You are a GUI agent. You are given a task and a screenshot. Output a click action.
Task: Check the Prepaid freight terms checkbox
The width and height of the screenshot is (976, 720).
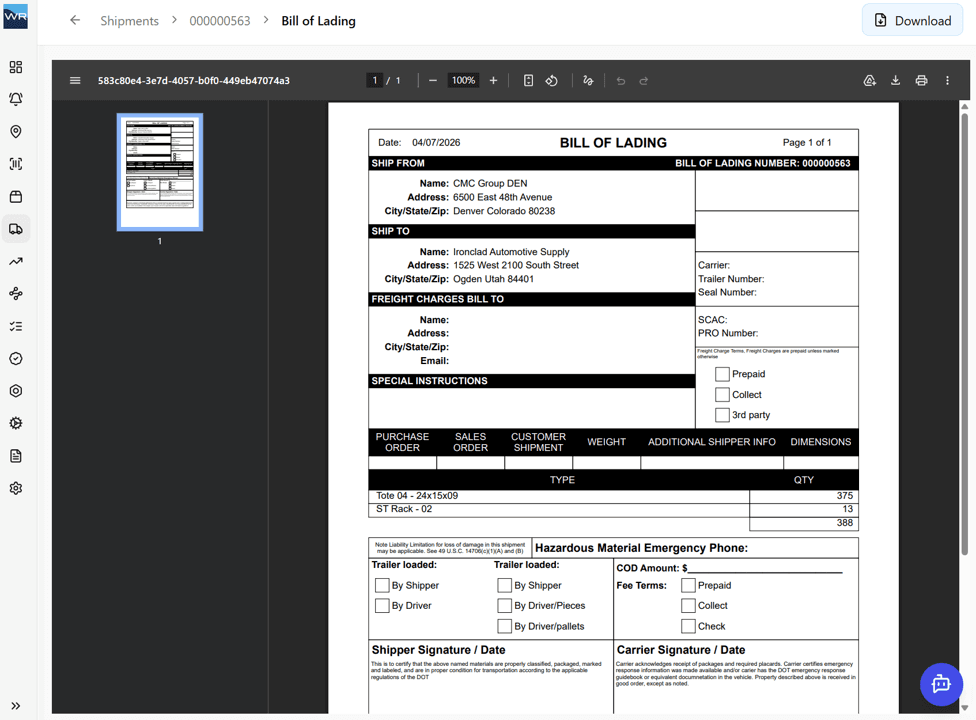[722, 373]
